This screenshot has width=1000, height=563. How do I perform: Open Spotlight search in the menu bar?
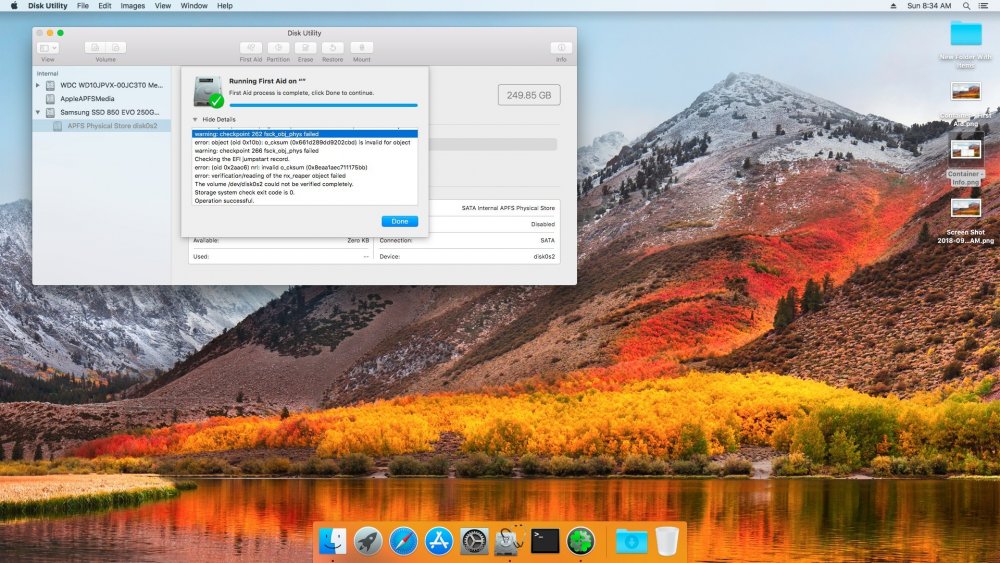tap(966, 6)
